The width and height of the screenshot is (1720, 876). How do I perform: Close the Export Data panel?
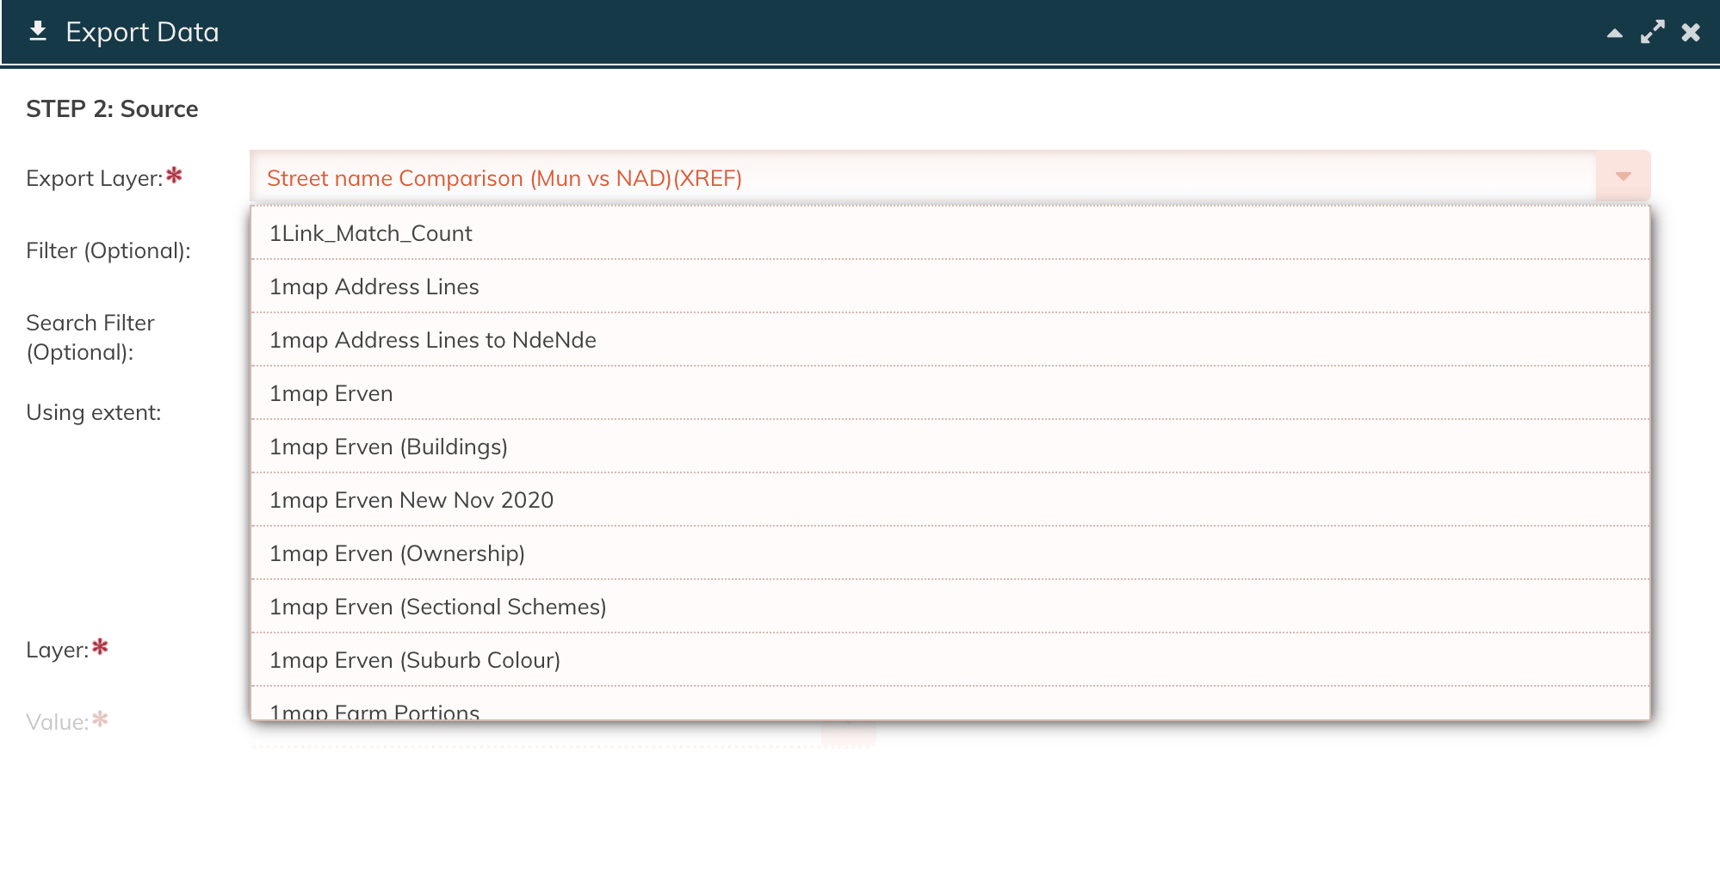tap(1691, 32)
